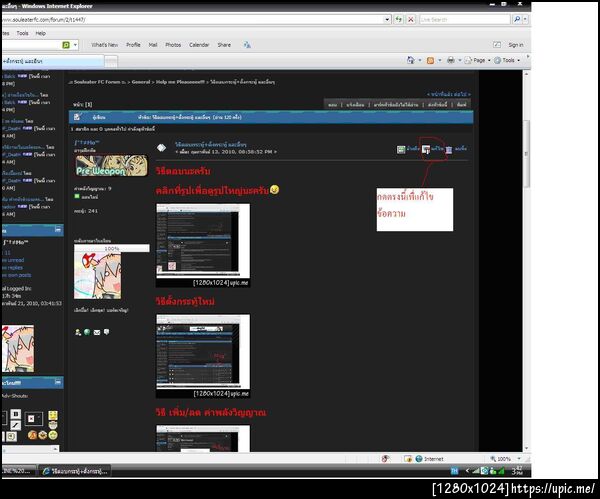600x499 pixels.
Task: Click the taskbar system clock
Action: point(517,471)
